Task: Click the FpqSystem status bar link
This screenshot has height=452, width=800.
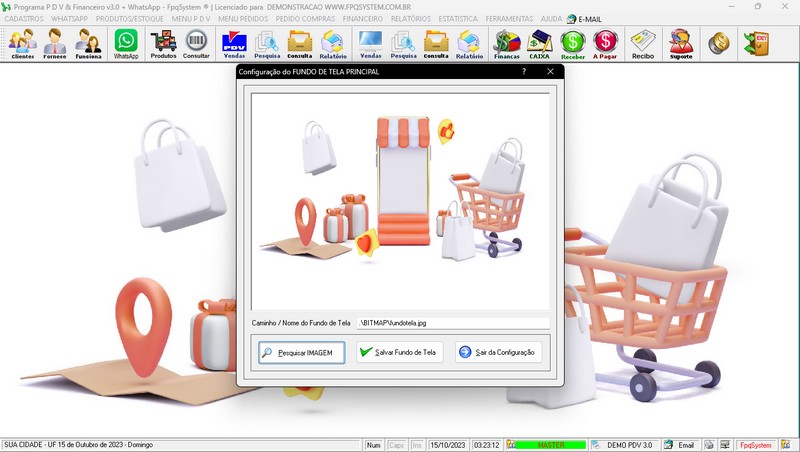Action: point(756,445)
